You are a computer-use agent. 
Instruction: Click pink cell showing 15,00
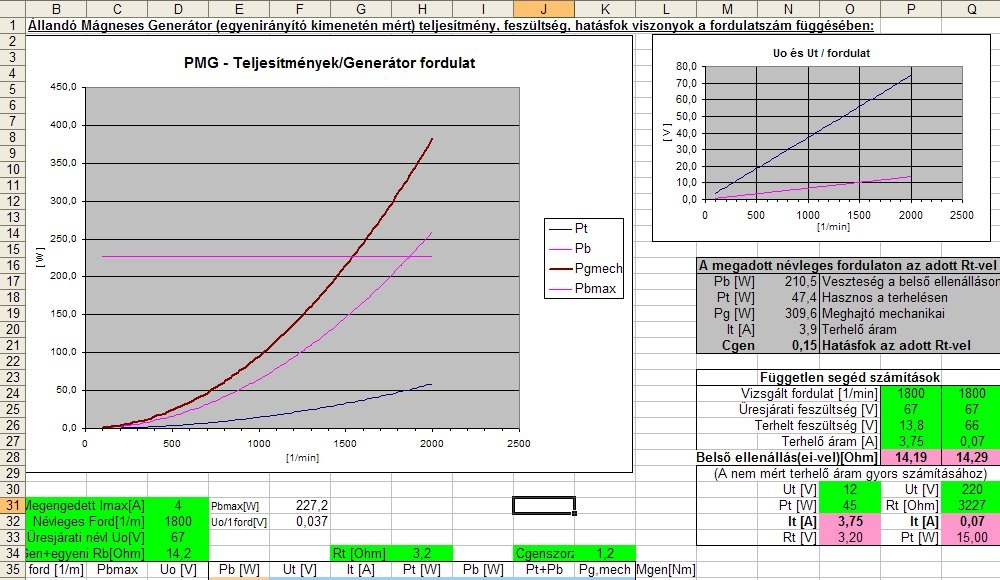971,537
